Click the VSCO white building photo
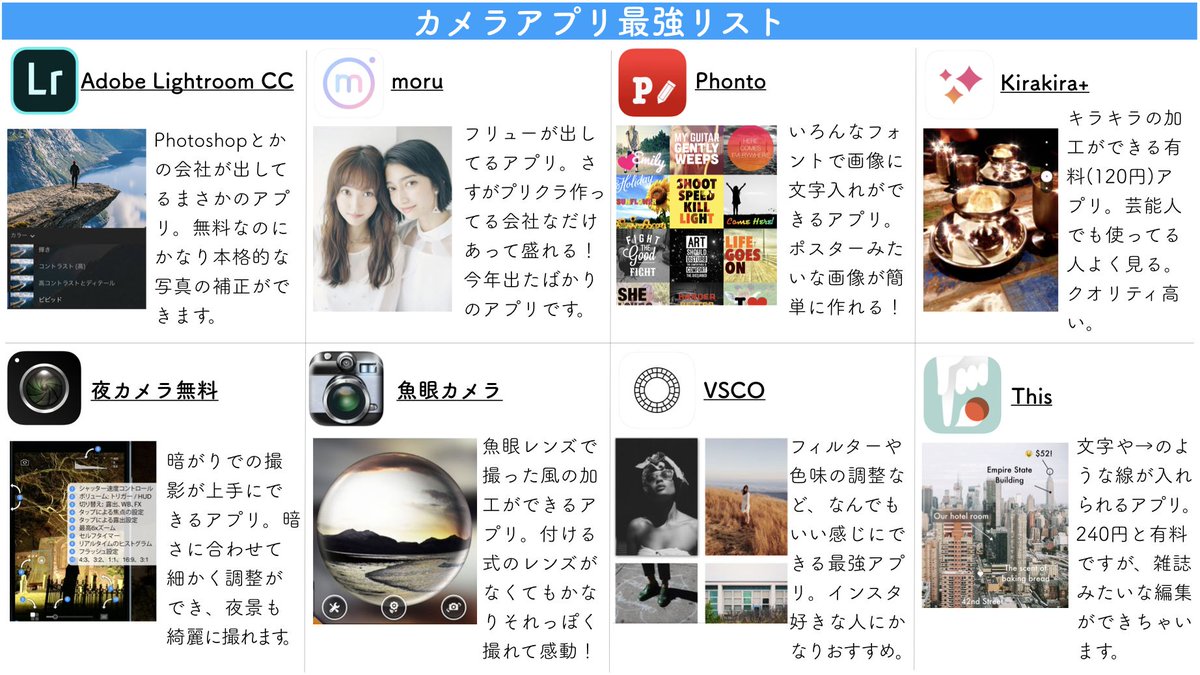1200x675 pixels. [x=746, y=593]
